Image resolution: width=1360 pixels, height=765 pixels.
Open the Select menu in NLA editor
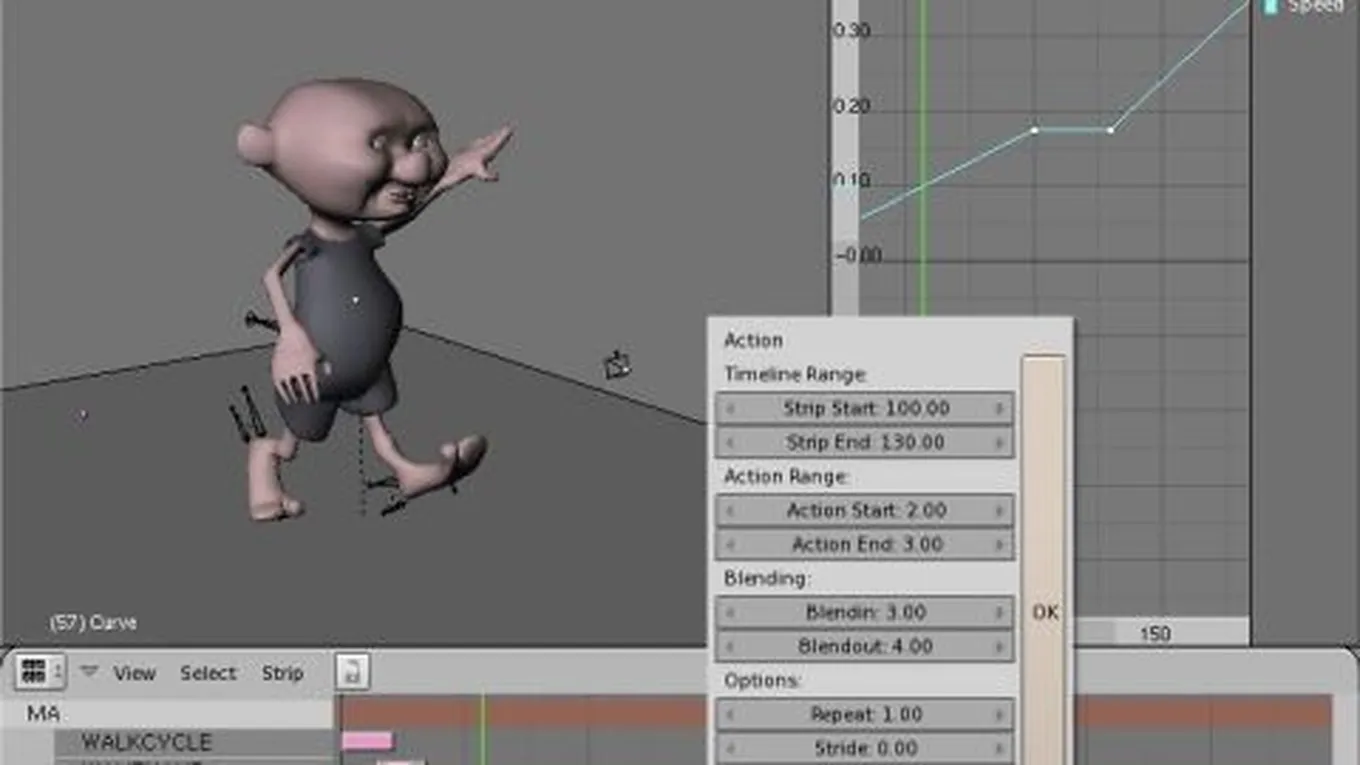tap(208, 673)
